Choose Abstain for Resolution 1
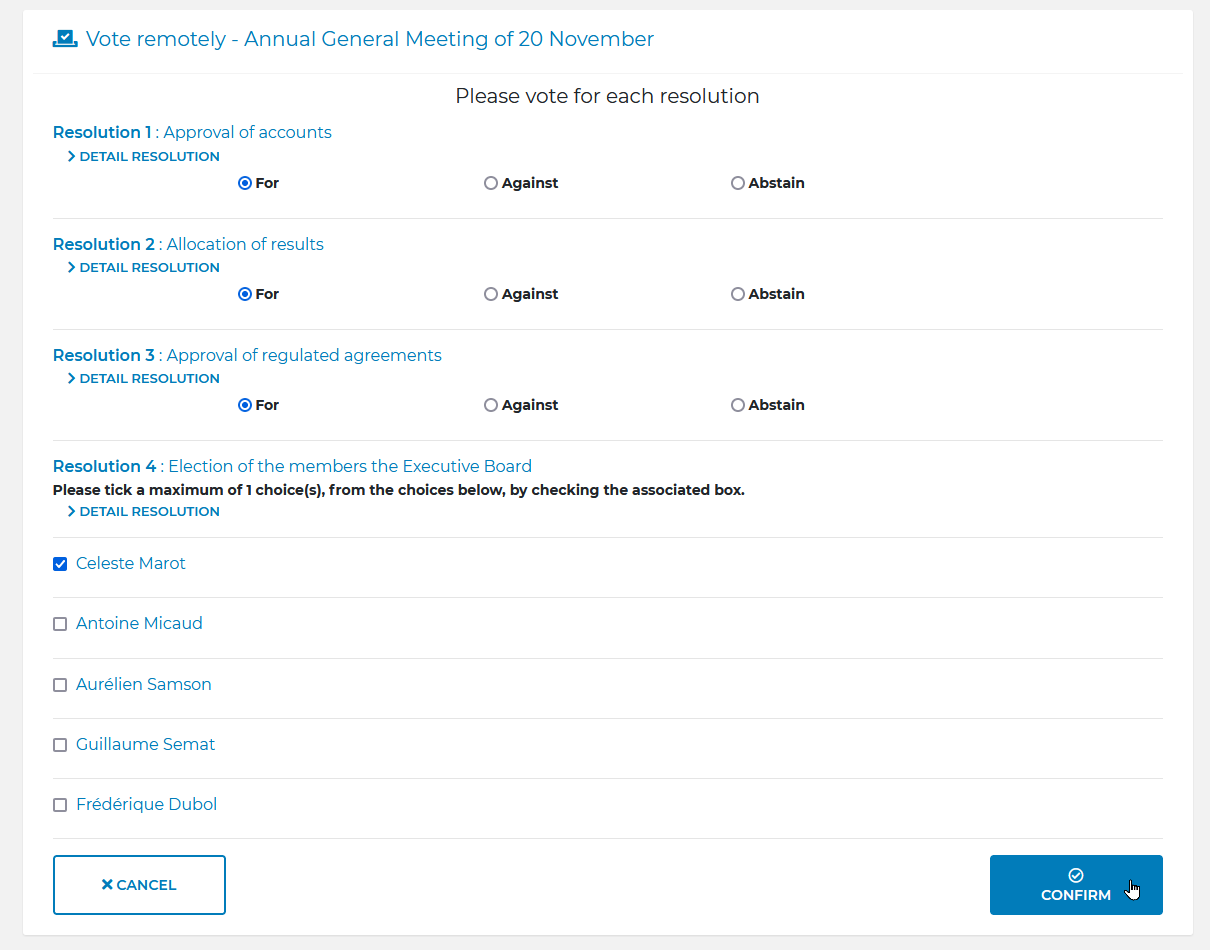 tap(738, 183)
